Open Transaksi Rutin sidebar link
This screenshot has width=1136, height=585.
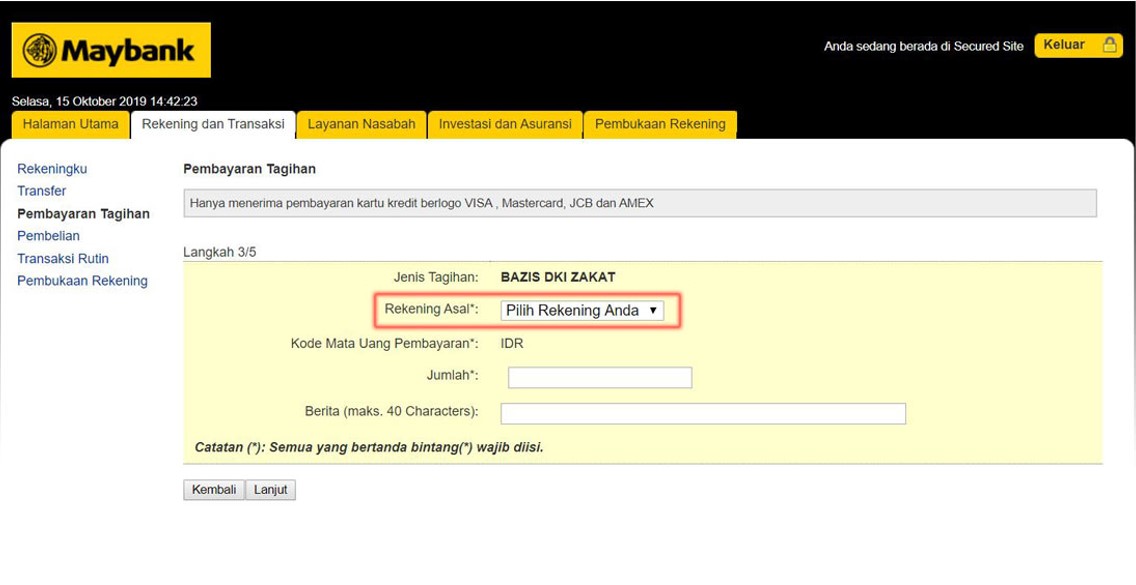[63, 259]
